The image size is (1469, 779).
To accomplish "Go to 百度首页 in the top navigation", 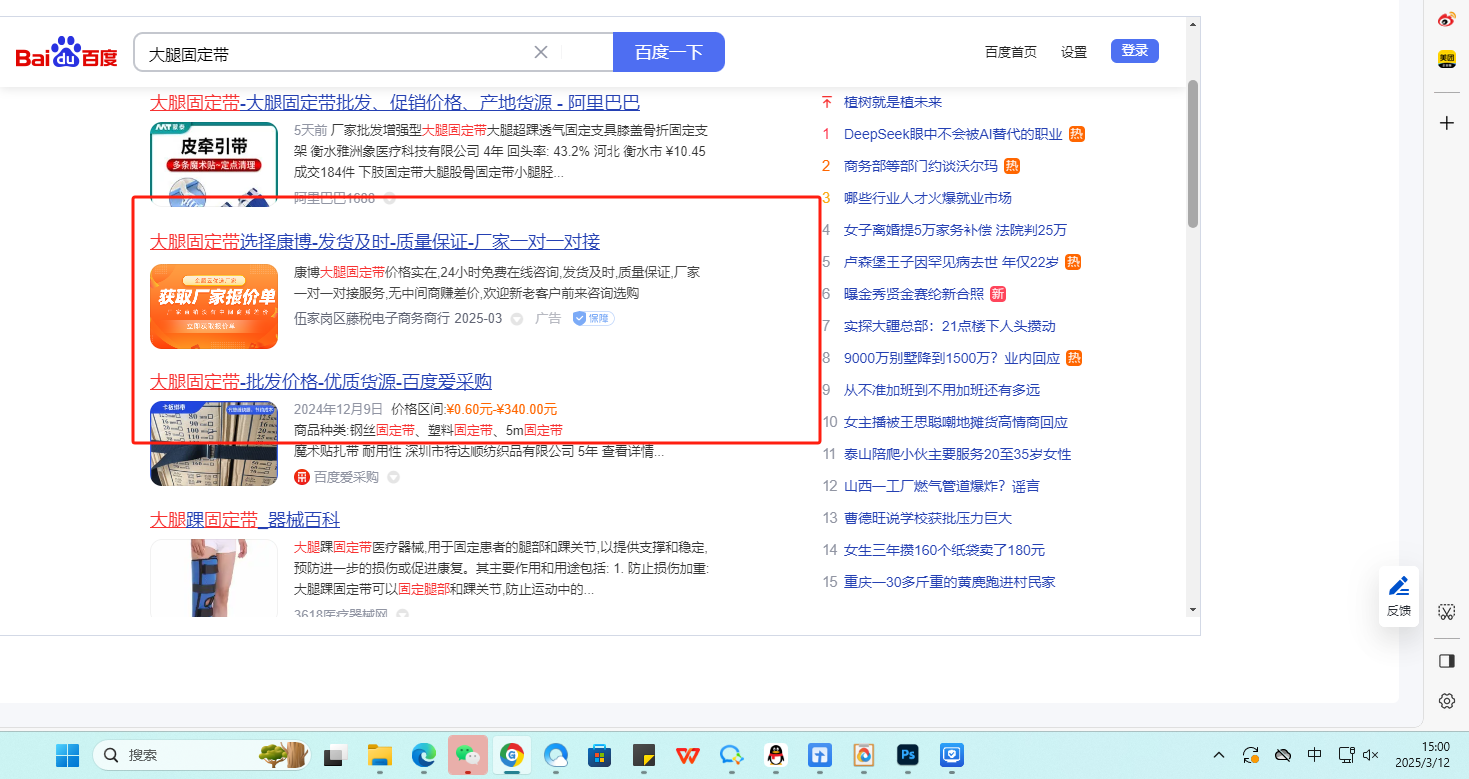I will tap(1010, 52).
